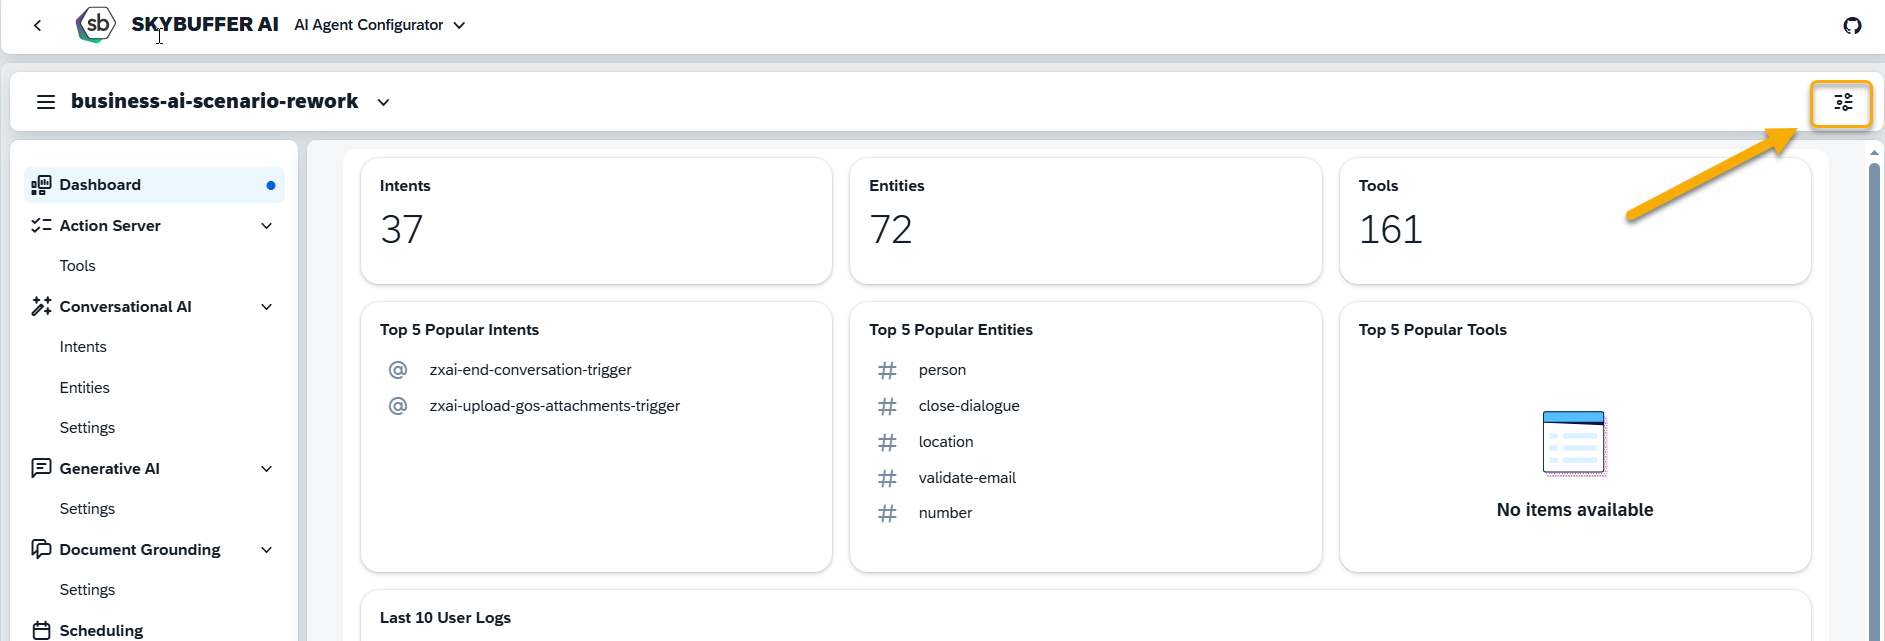The image size is (1885, 641).
Task: Click the Document Grounding chat icon
Action: click(x=41, y=549)
